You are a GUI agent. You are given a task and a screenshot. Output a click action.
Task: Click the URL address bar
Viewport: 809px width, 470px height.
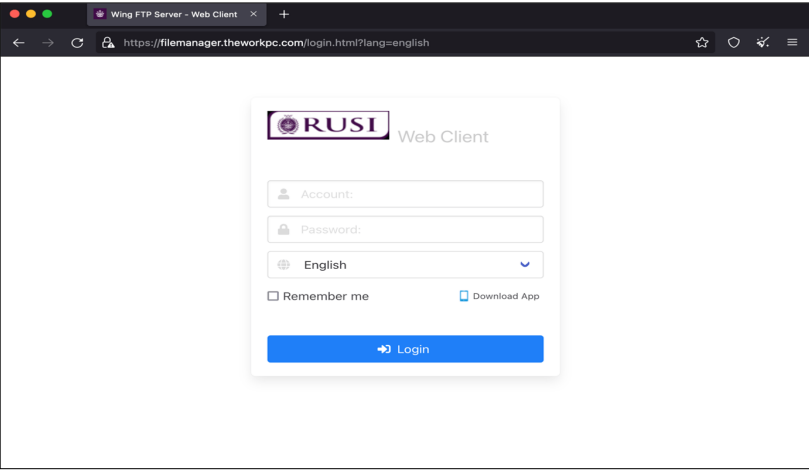[x=400, y=43]
